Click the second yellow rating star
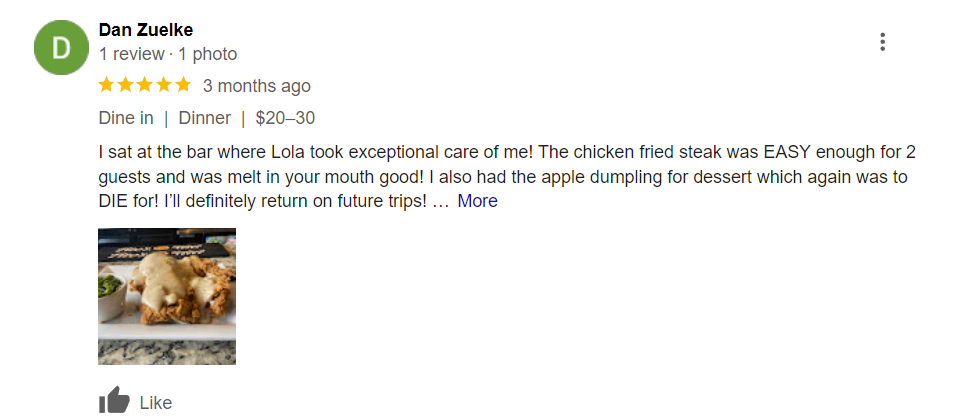Viewport: 955px width, 420px height. (125, 85)
